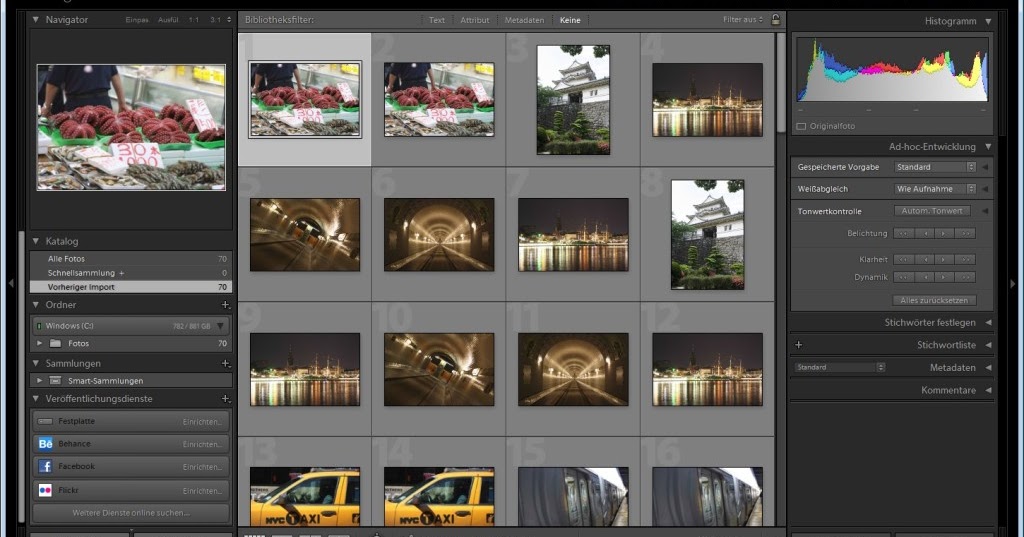Expand the Stichwörter festlegen panel
The height and width of the screenshot is (537, 1024).
988,322
